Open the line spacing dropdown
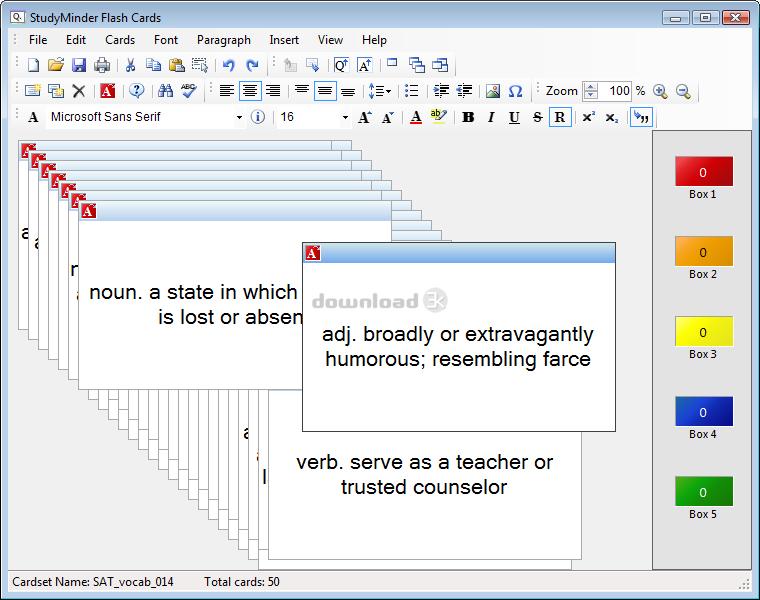This screenshot has height=600, width=760. [x=380, y=91]
